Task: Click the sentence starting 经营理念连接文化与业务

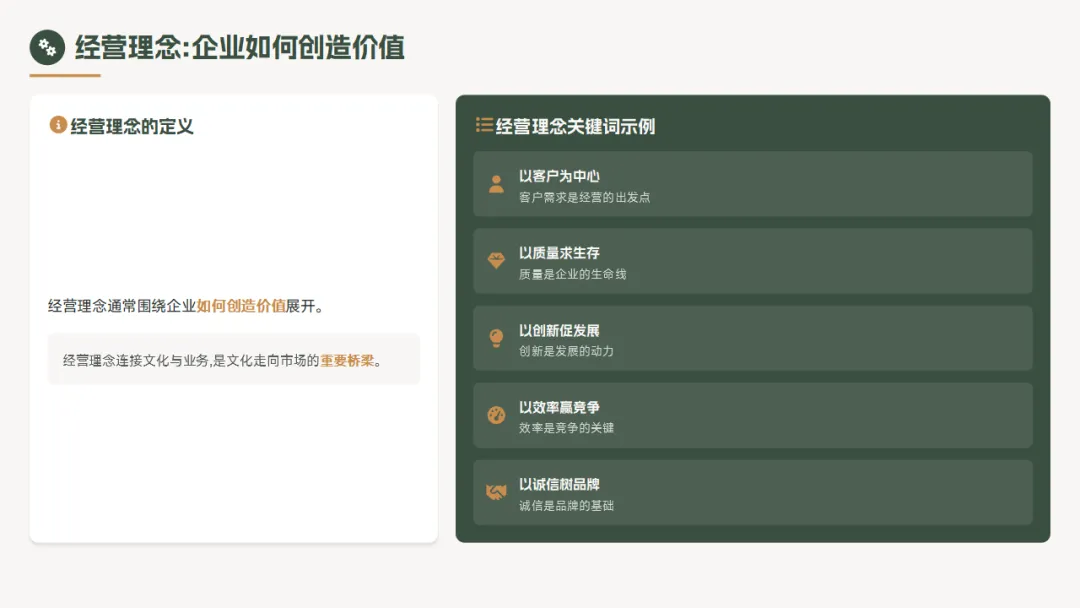Action: 222,360
